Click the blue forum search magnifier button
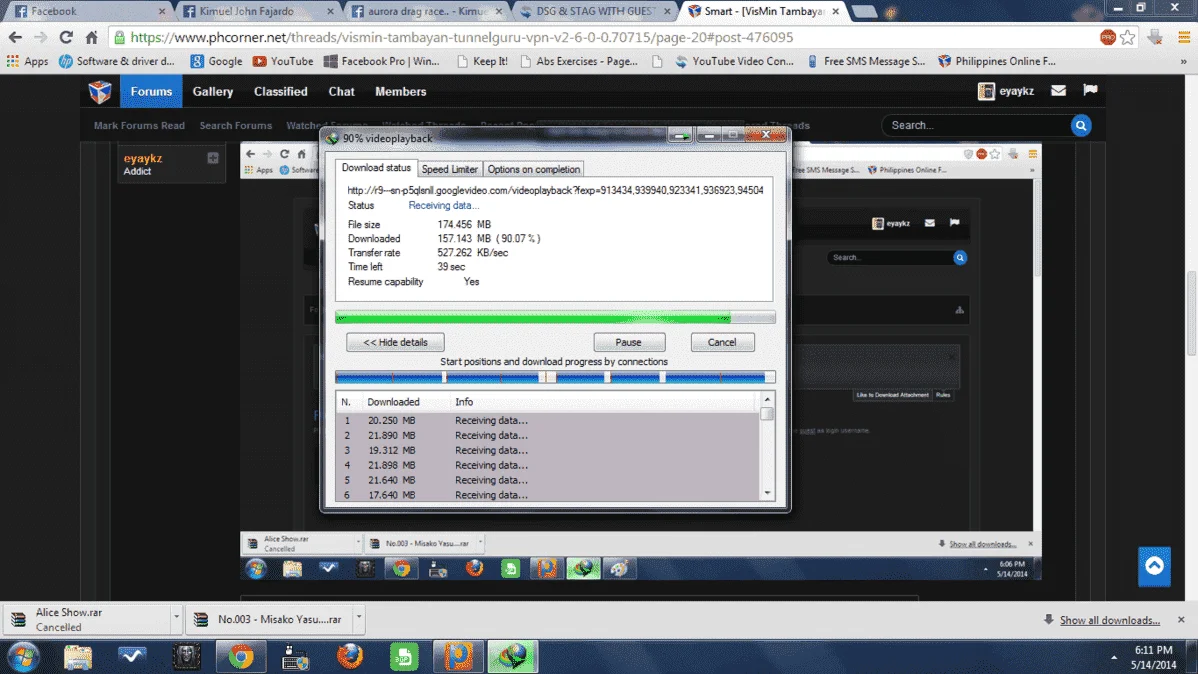This screenshot has width=1198, height=674. pos(1080,125)
